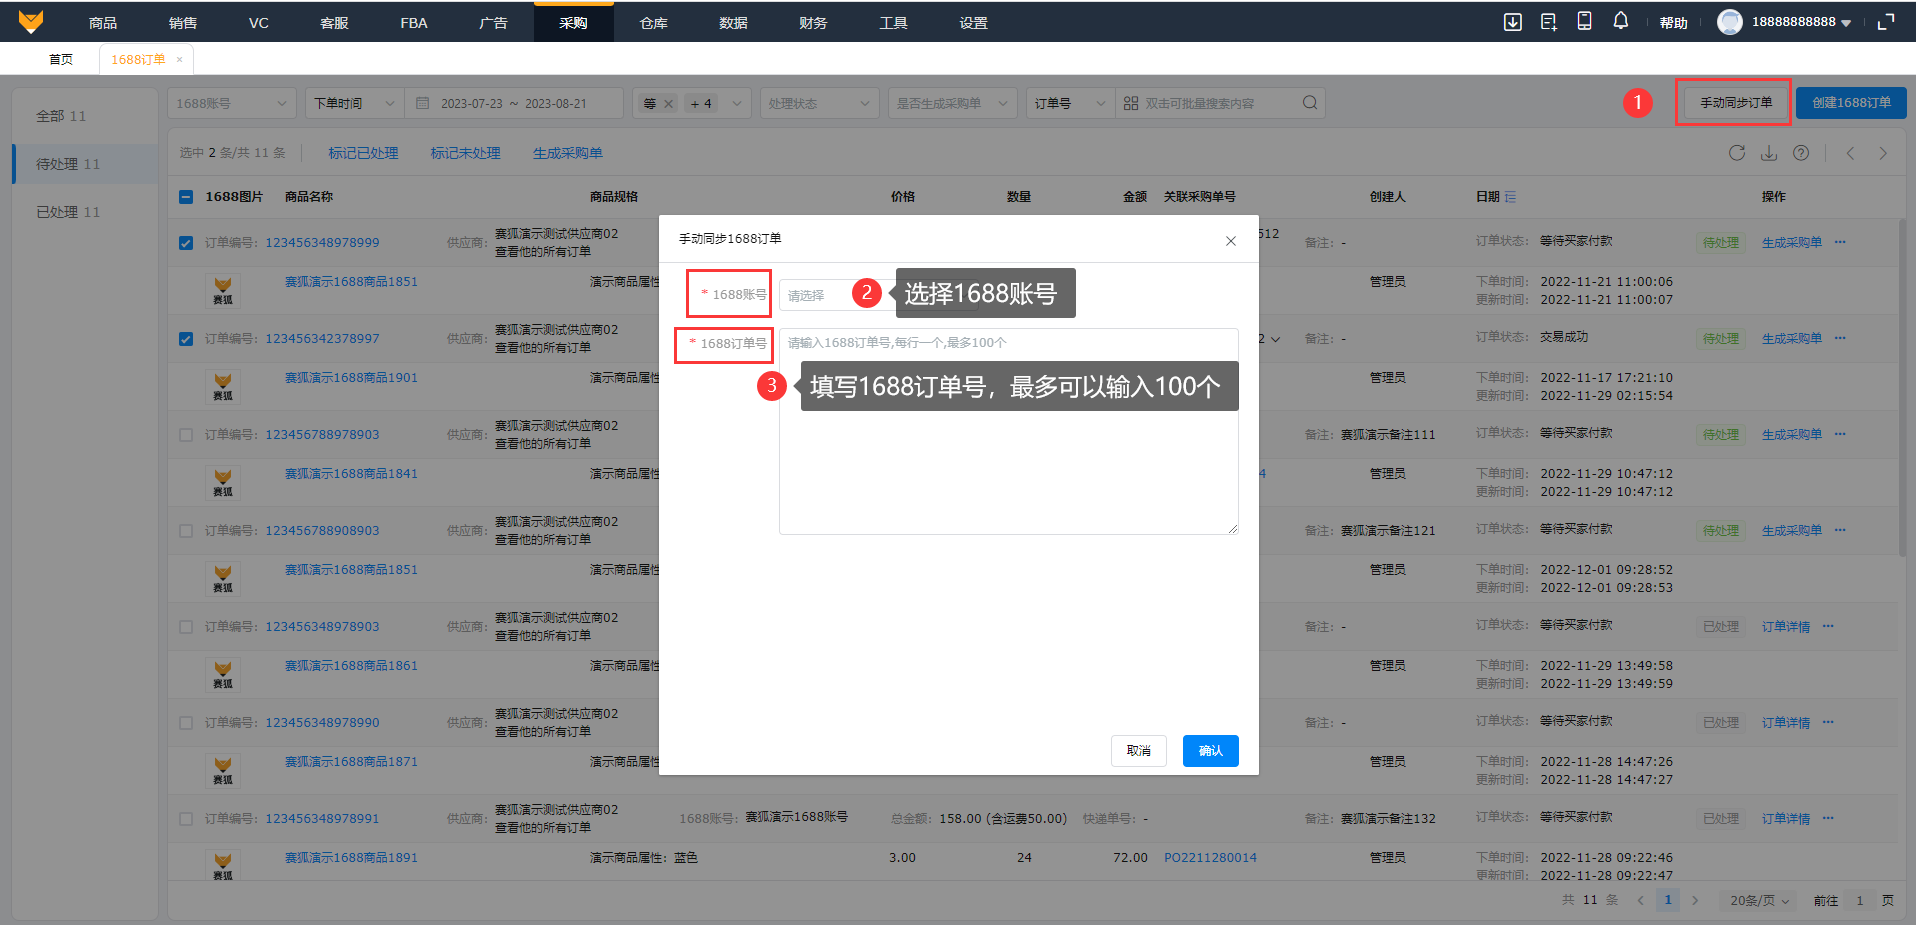Switch to the 首页 tab
This screenshot has width=1916, height=925.
[x=61, y=60]
